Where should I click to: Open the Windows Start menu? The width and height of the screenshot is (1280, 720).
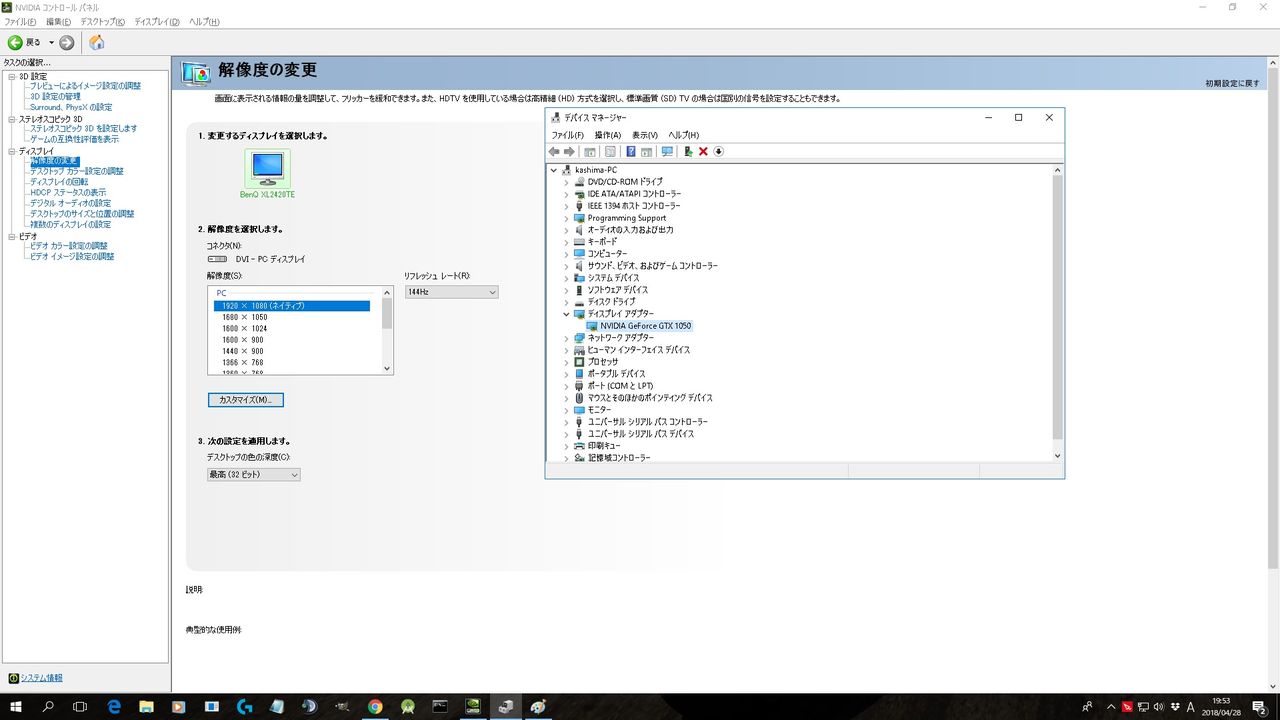16,707
